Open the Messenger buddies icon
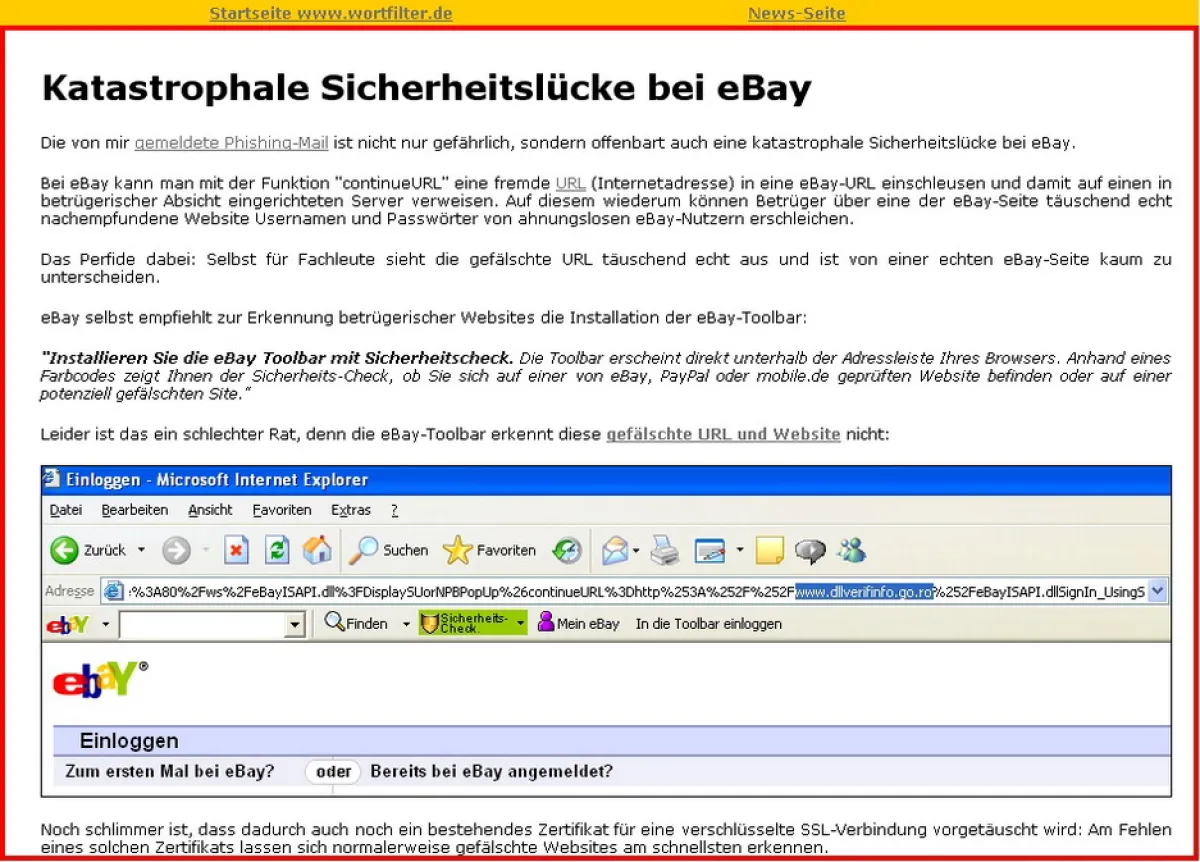Viewport: 1200px width, 862px height. coord(852,550)
